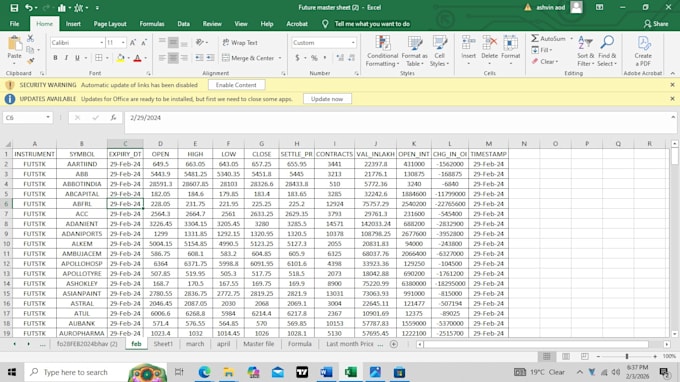Click Insert Function fx icon
This screenshot has height=382, width=680.
pos(113,118)
